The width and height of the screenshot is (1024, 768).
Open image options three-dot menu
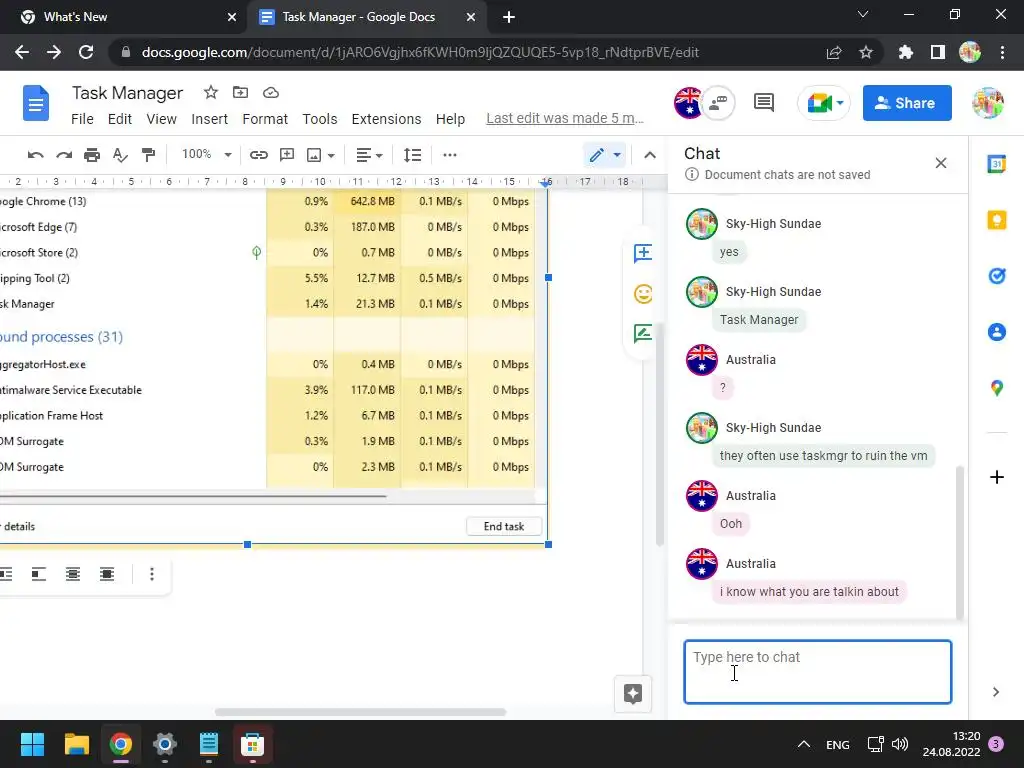pyautogui.click(x=152, y=574)
